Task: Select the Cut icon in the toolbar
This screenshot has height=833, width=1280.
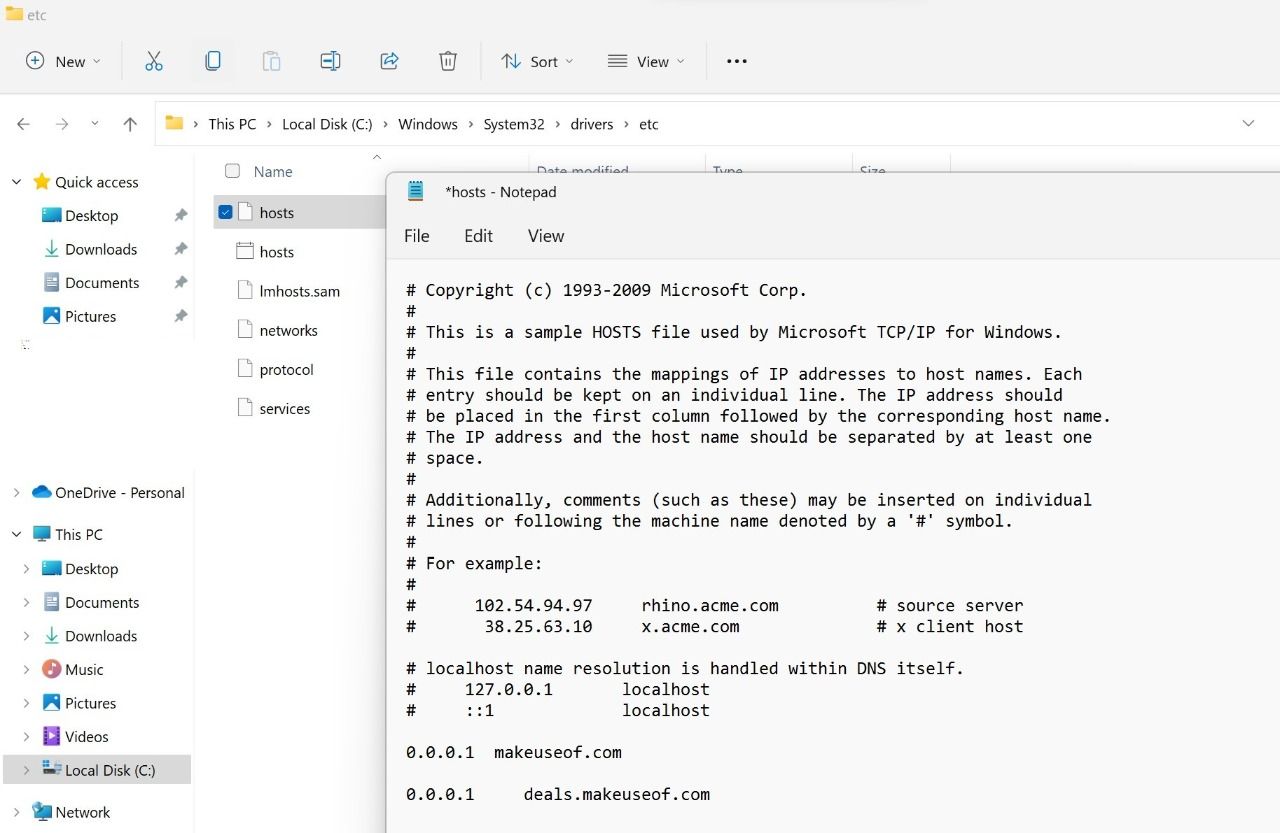Action: (x=154, y=61)
